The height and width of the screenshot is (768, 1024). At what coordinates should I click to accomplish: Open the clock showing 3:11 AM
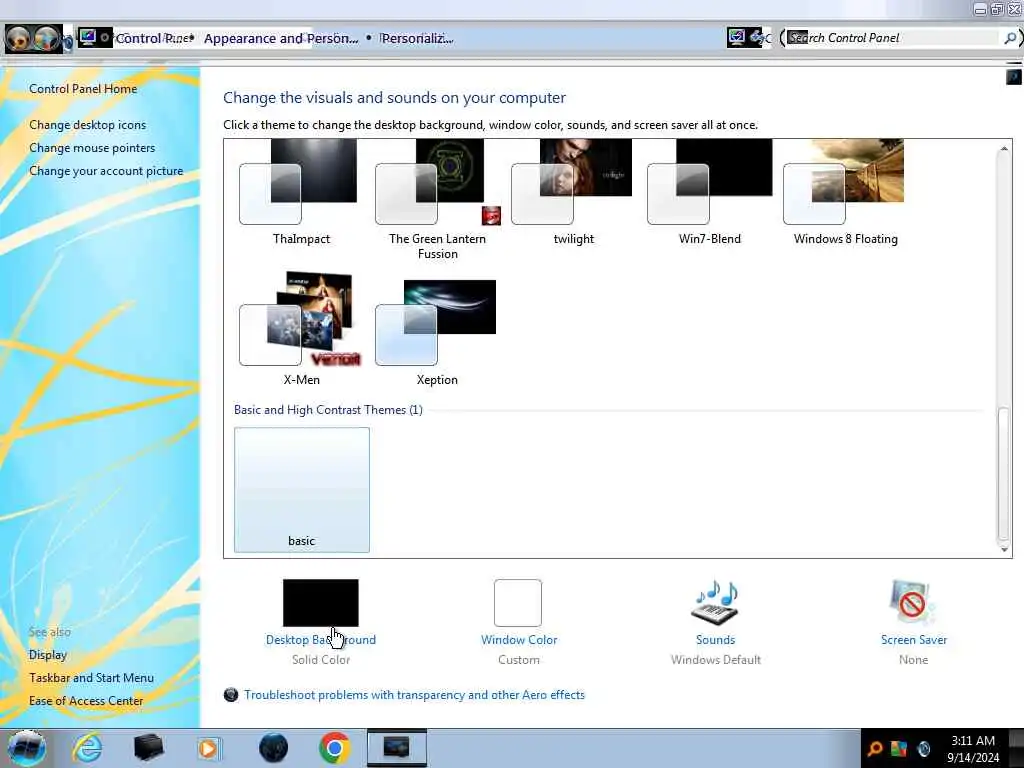pyautogui.click(x=973, y=749)
